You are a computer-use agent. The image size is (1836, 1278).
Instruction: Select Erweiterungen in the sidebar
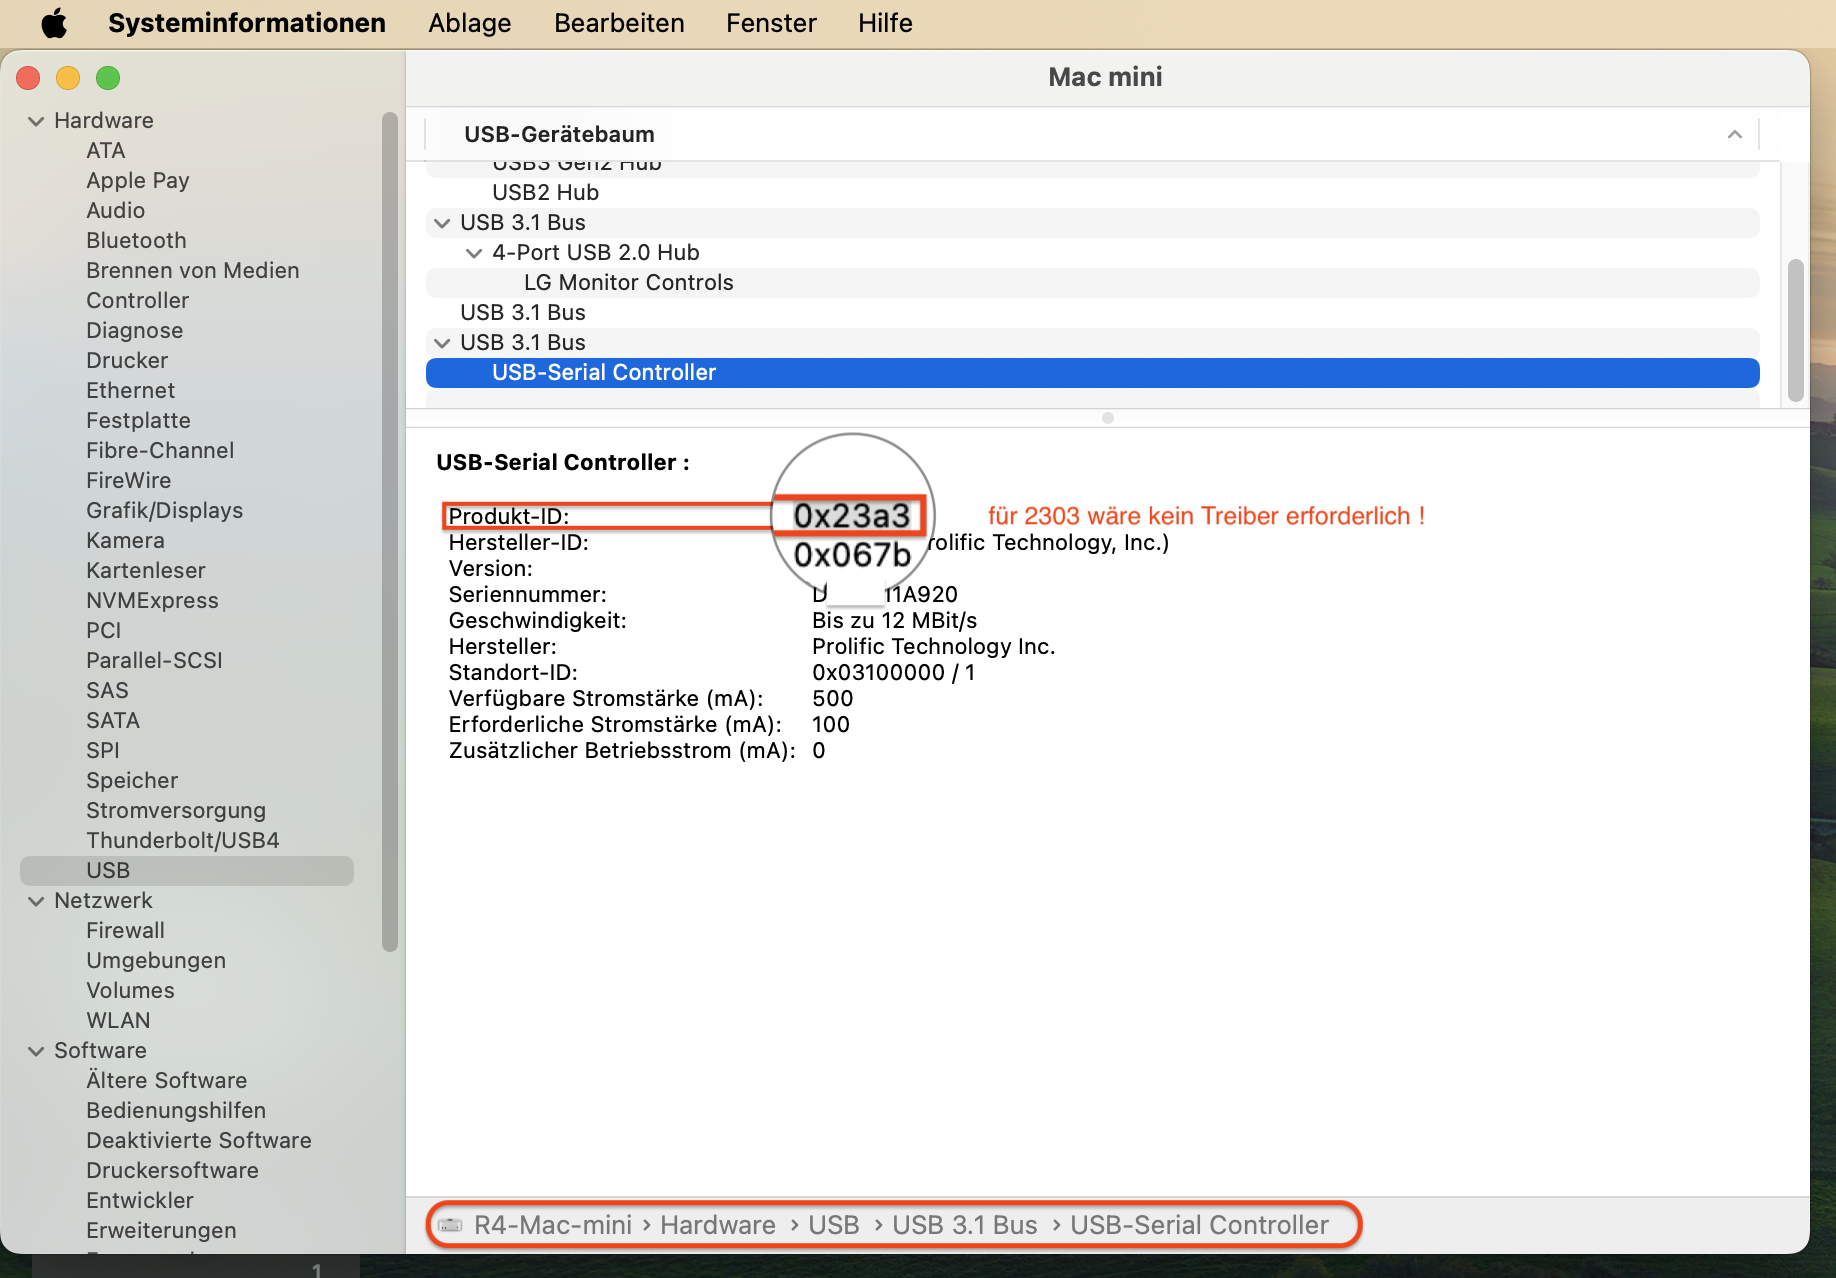coord(162,1230)
